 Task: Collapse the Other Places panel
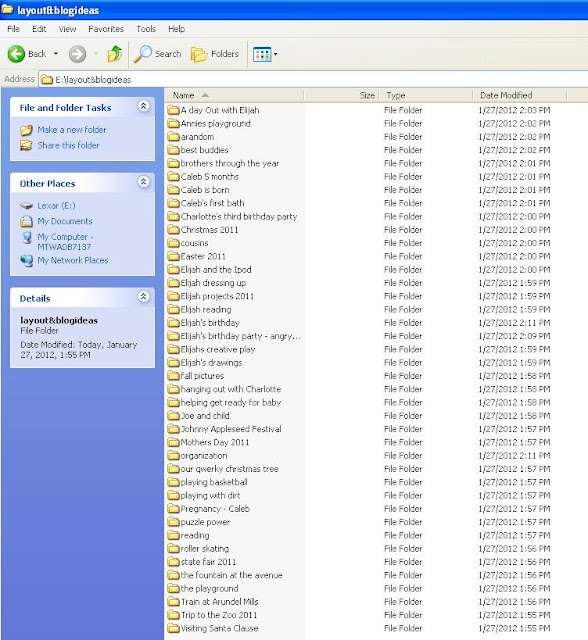[x=143, y=182]
